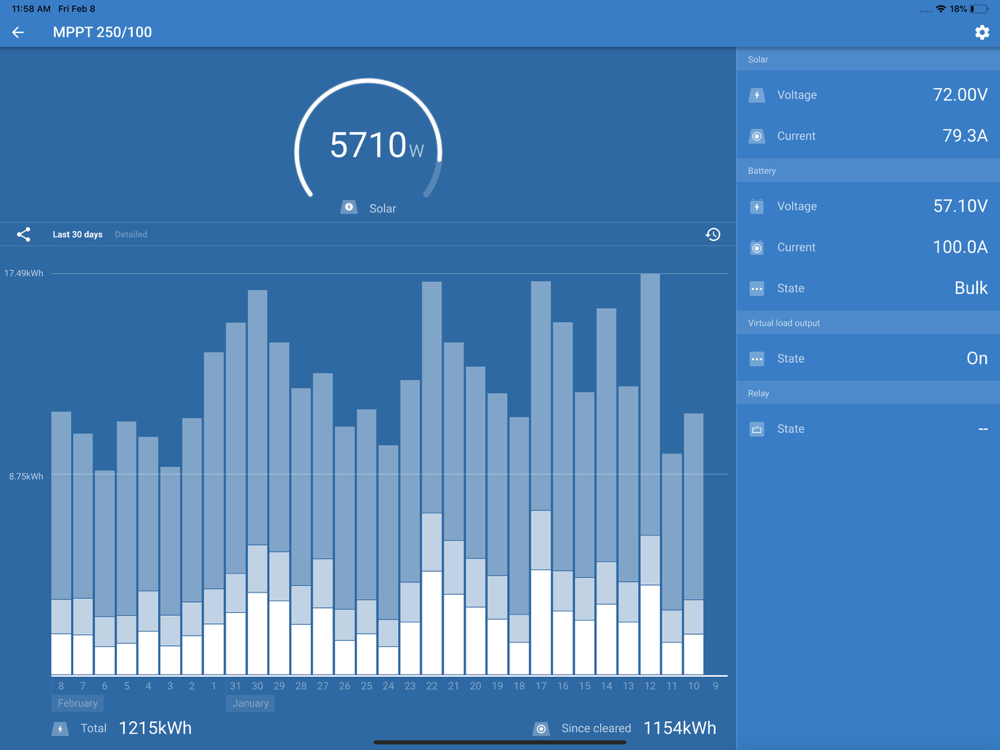Tap the Total yield icon
The width and height of the screenshot is (1000, 750).
60,728
